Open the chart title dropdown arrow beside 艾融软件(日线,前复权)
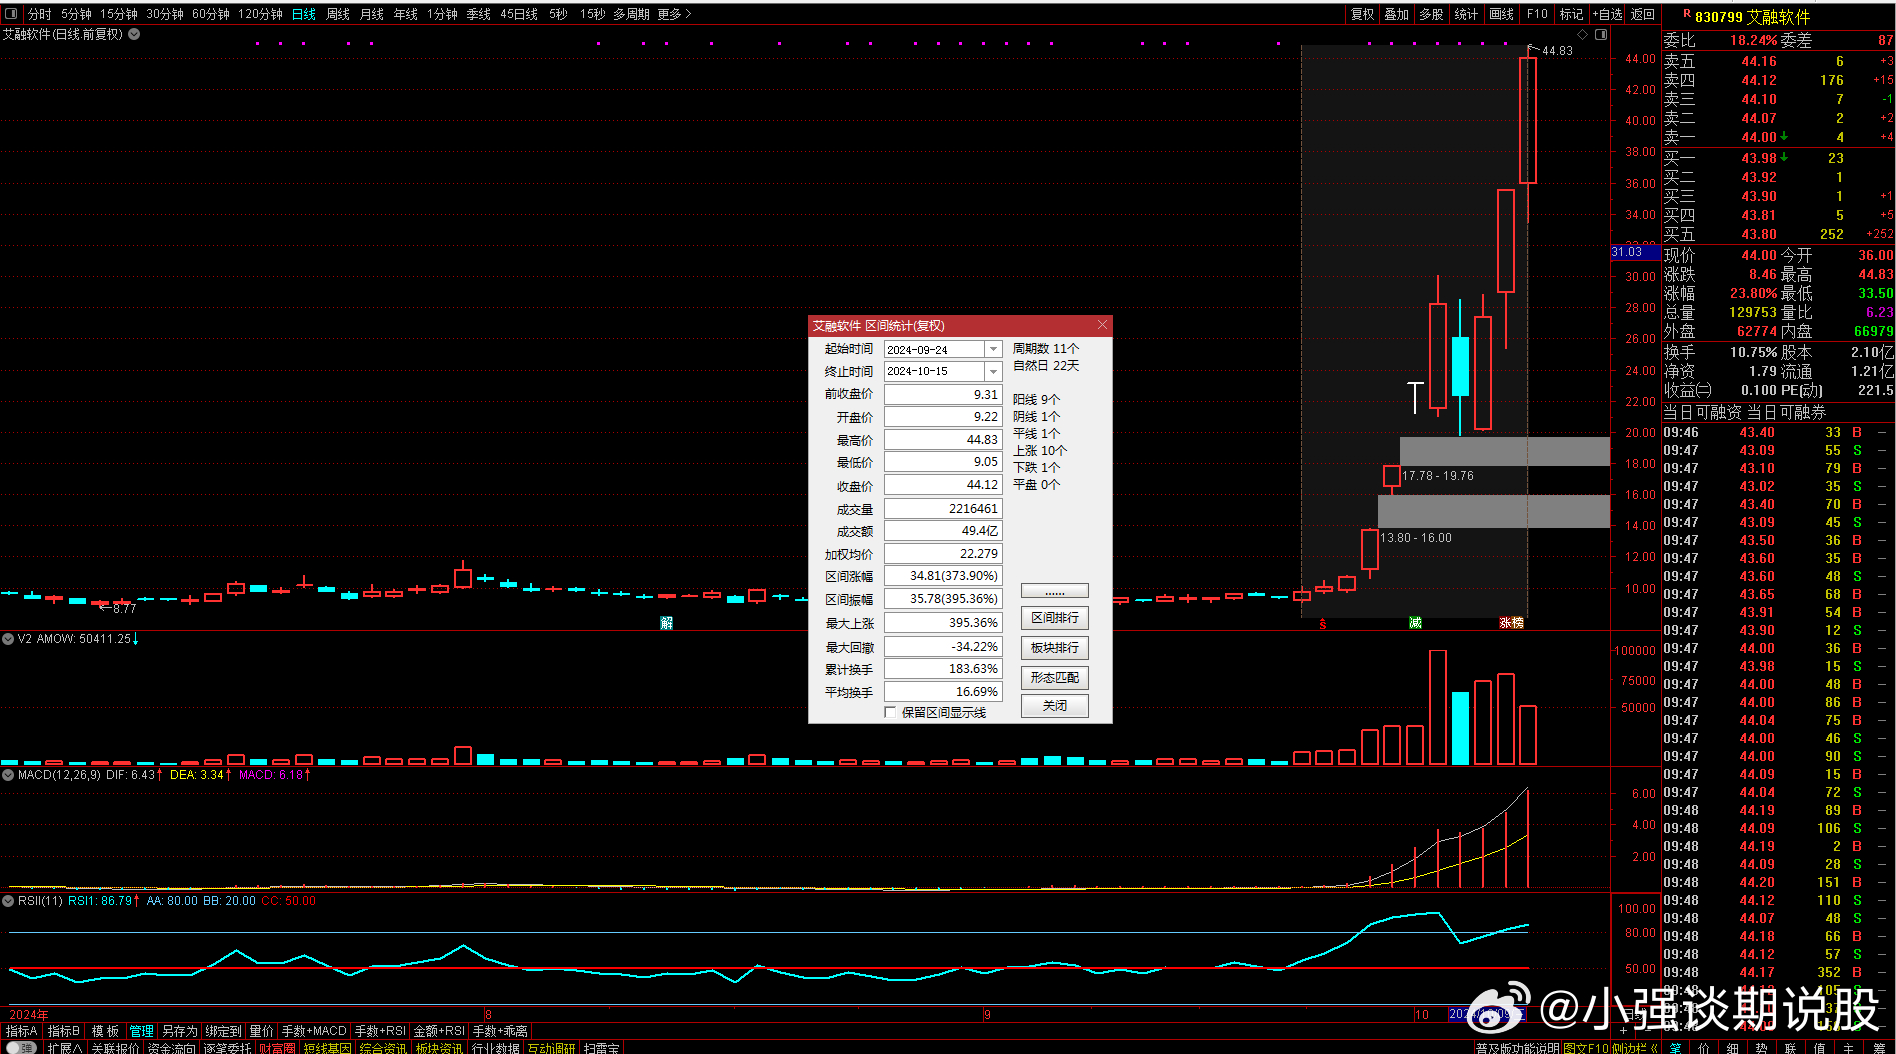Screen dimensions: 1896x1054 tap(134, 34)
